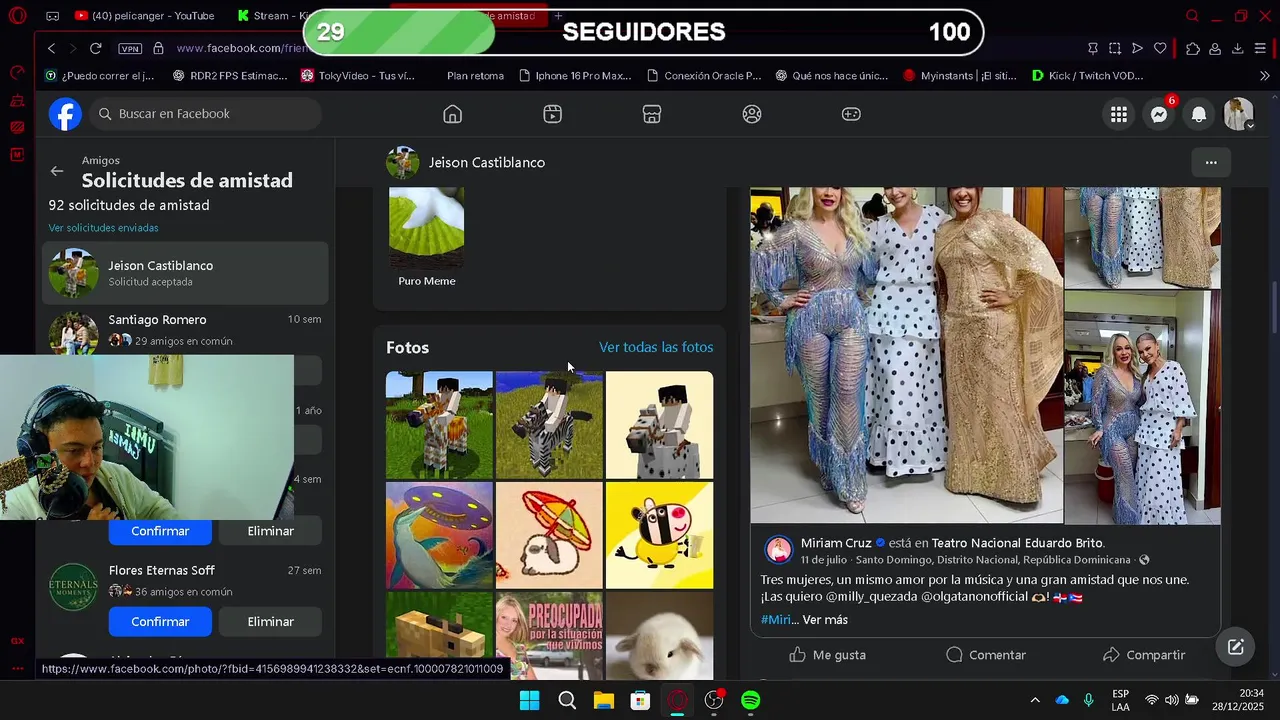Open Facebook Gaming controller icon
Viewport: 1280px width, 720px height.
point(851,114)
